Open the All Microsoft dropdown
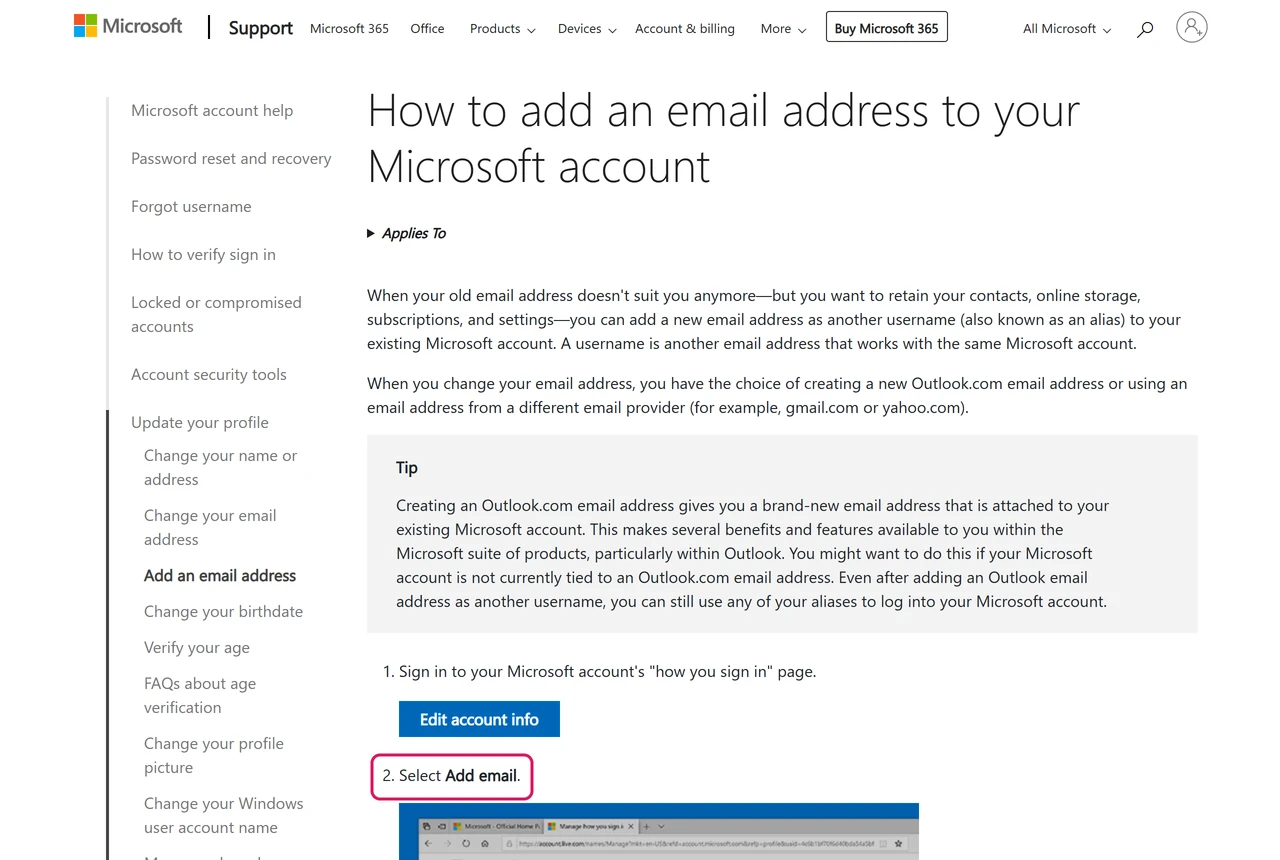Viewport: 1280px width, 860px height. (x=1067, y=29)
